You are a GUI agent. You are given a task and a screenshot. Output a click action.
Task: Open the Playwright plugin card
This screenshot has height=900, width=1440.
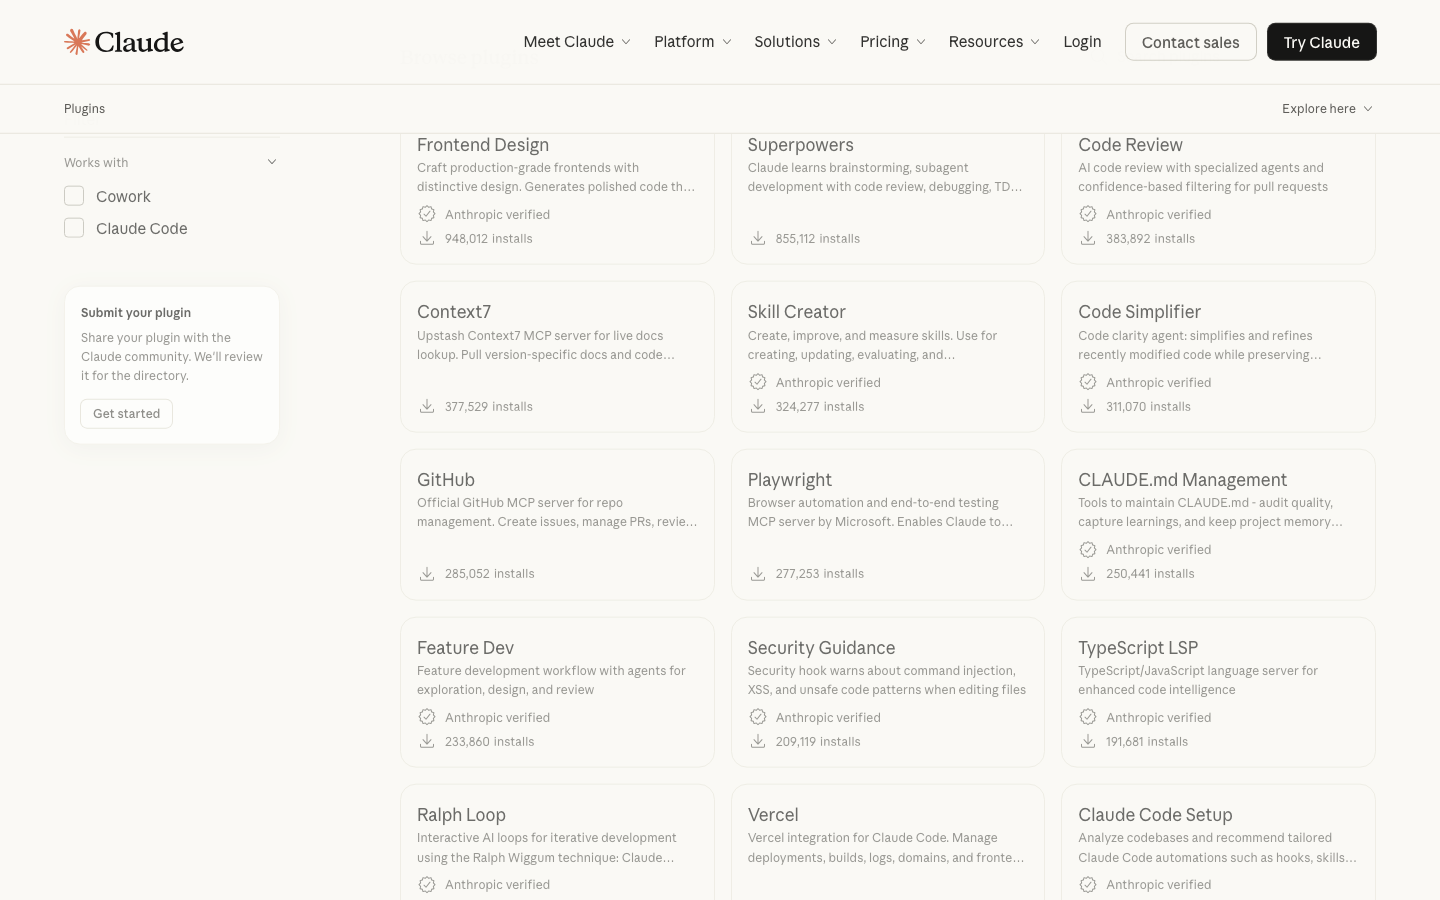(888, 525)
